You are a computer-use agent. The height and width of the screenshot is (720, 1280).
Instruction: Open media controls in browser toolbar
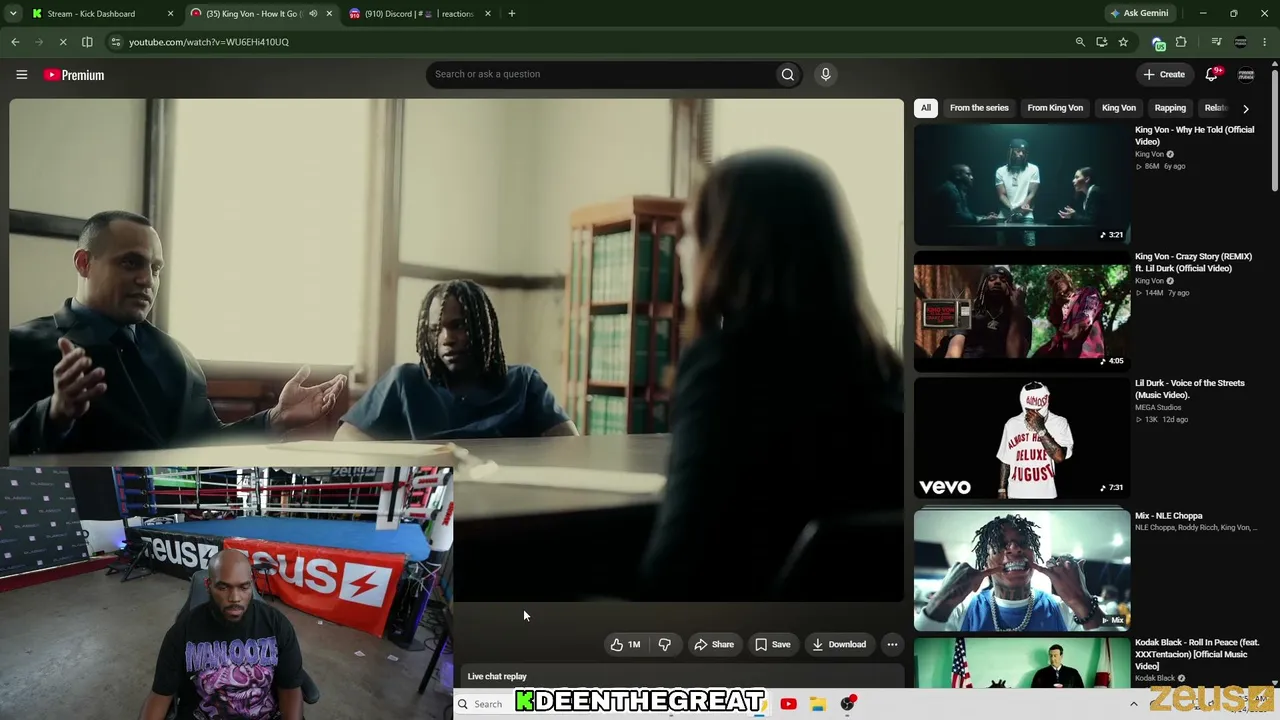[x=1216, y=42]
